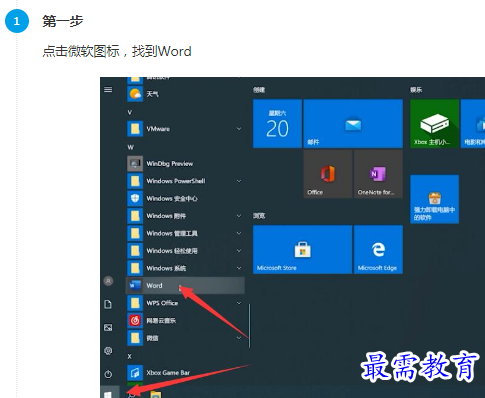Image resolution: width=485 pixels, height=398 pixels.
Task: Open Xbox Game Bar app icon
Action: pos(135,373)
